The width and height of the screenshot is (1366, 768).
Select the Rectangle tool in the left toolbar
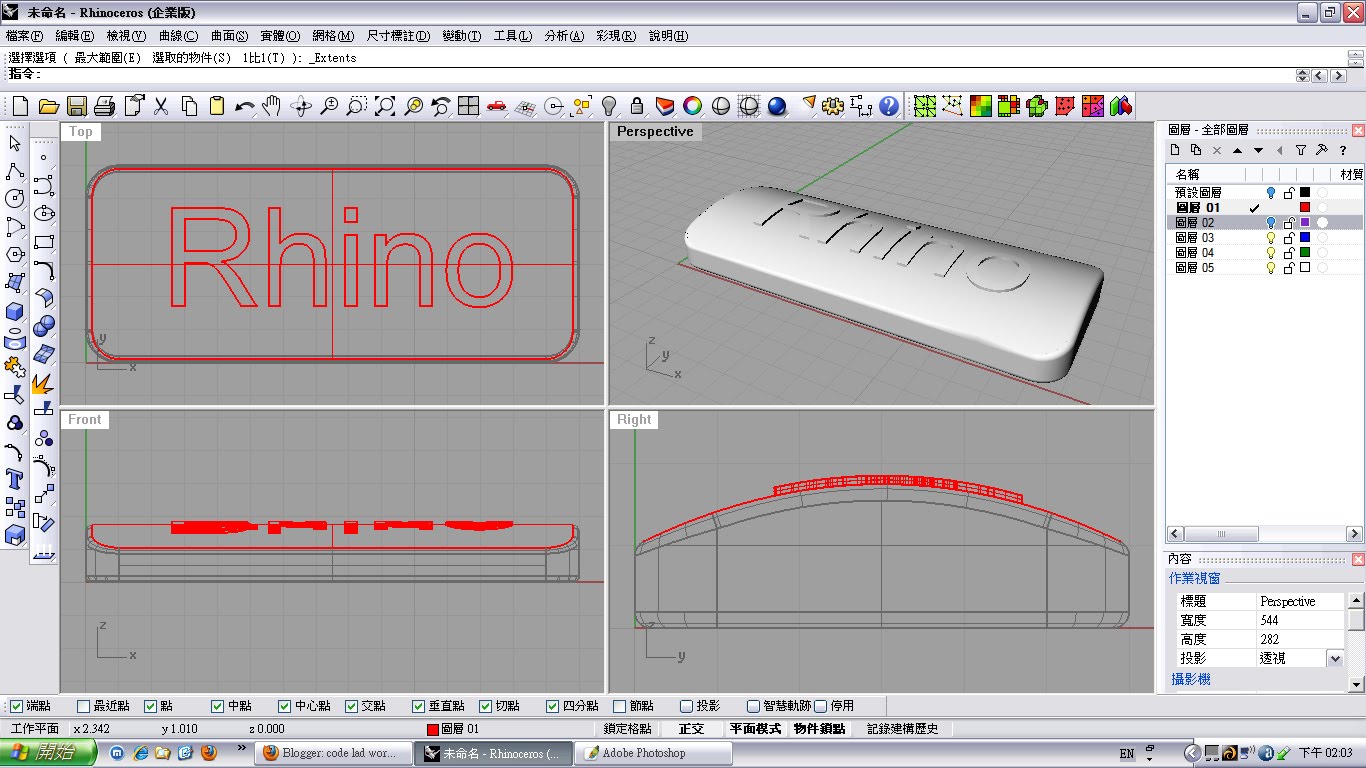coord(44,242)
